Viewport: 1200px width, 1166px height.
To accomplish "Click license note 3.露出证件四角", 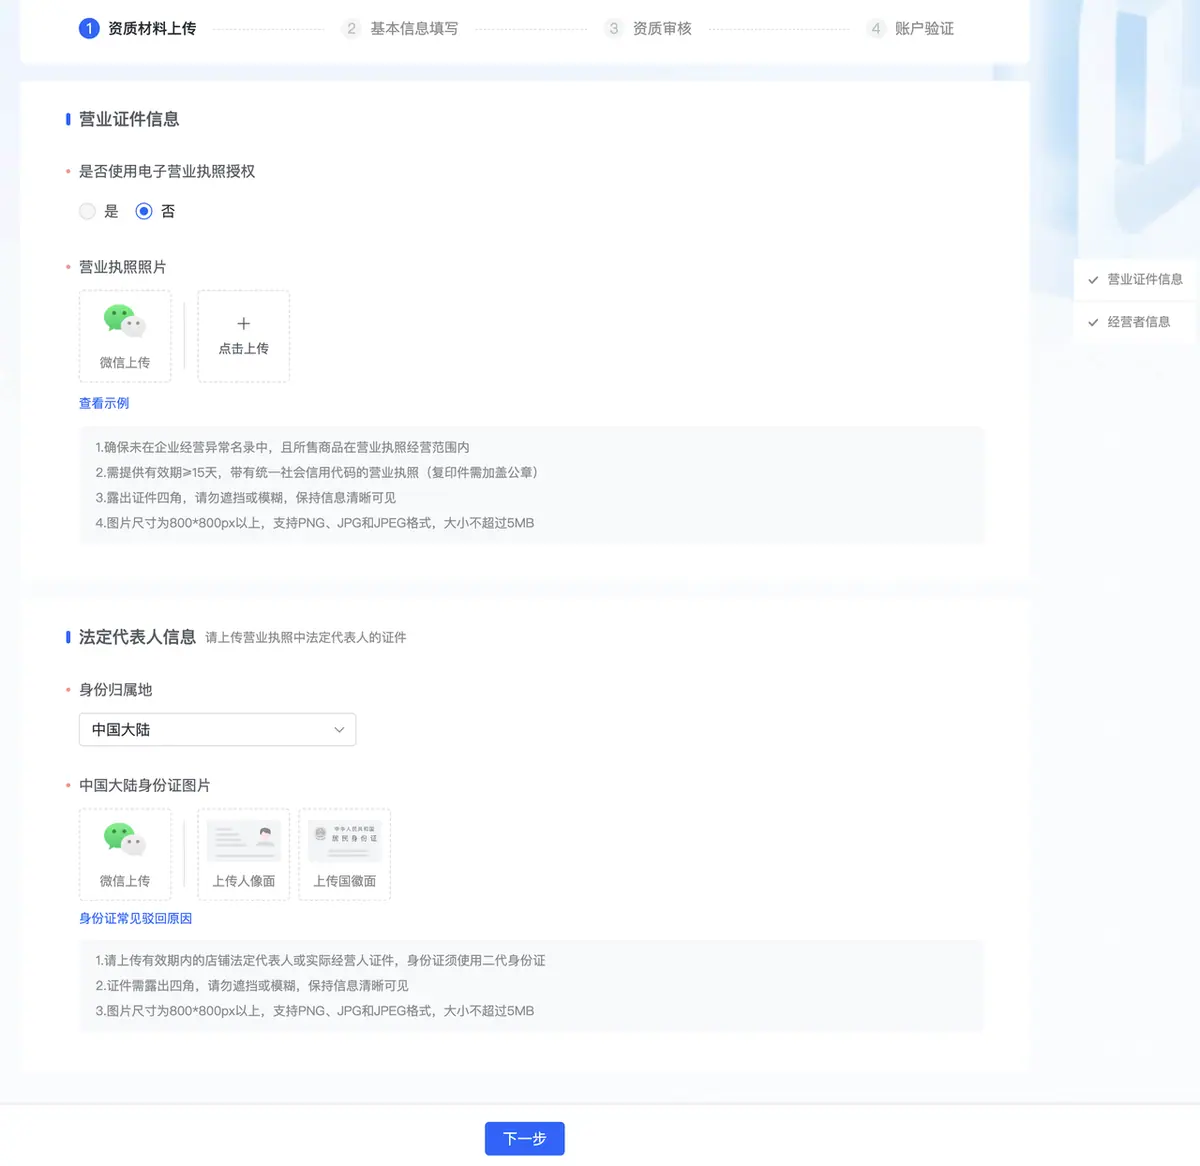I will (x=245, y=497).
